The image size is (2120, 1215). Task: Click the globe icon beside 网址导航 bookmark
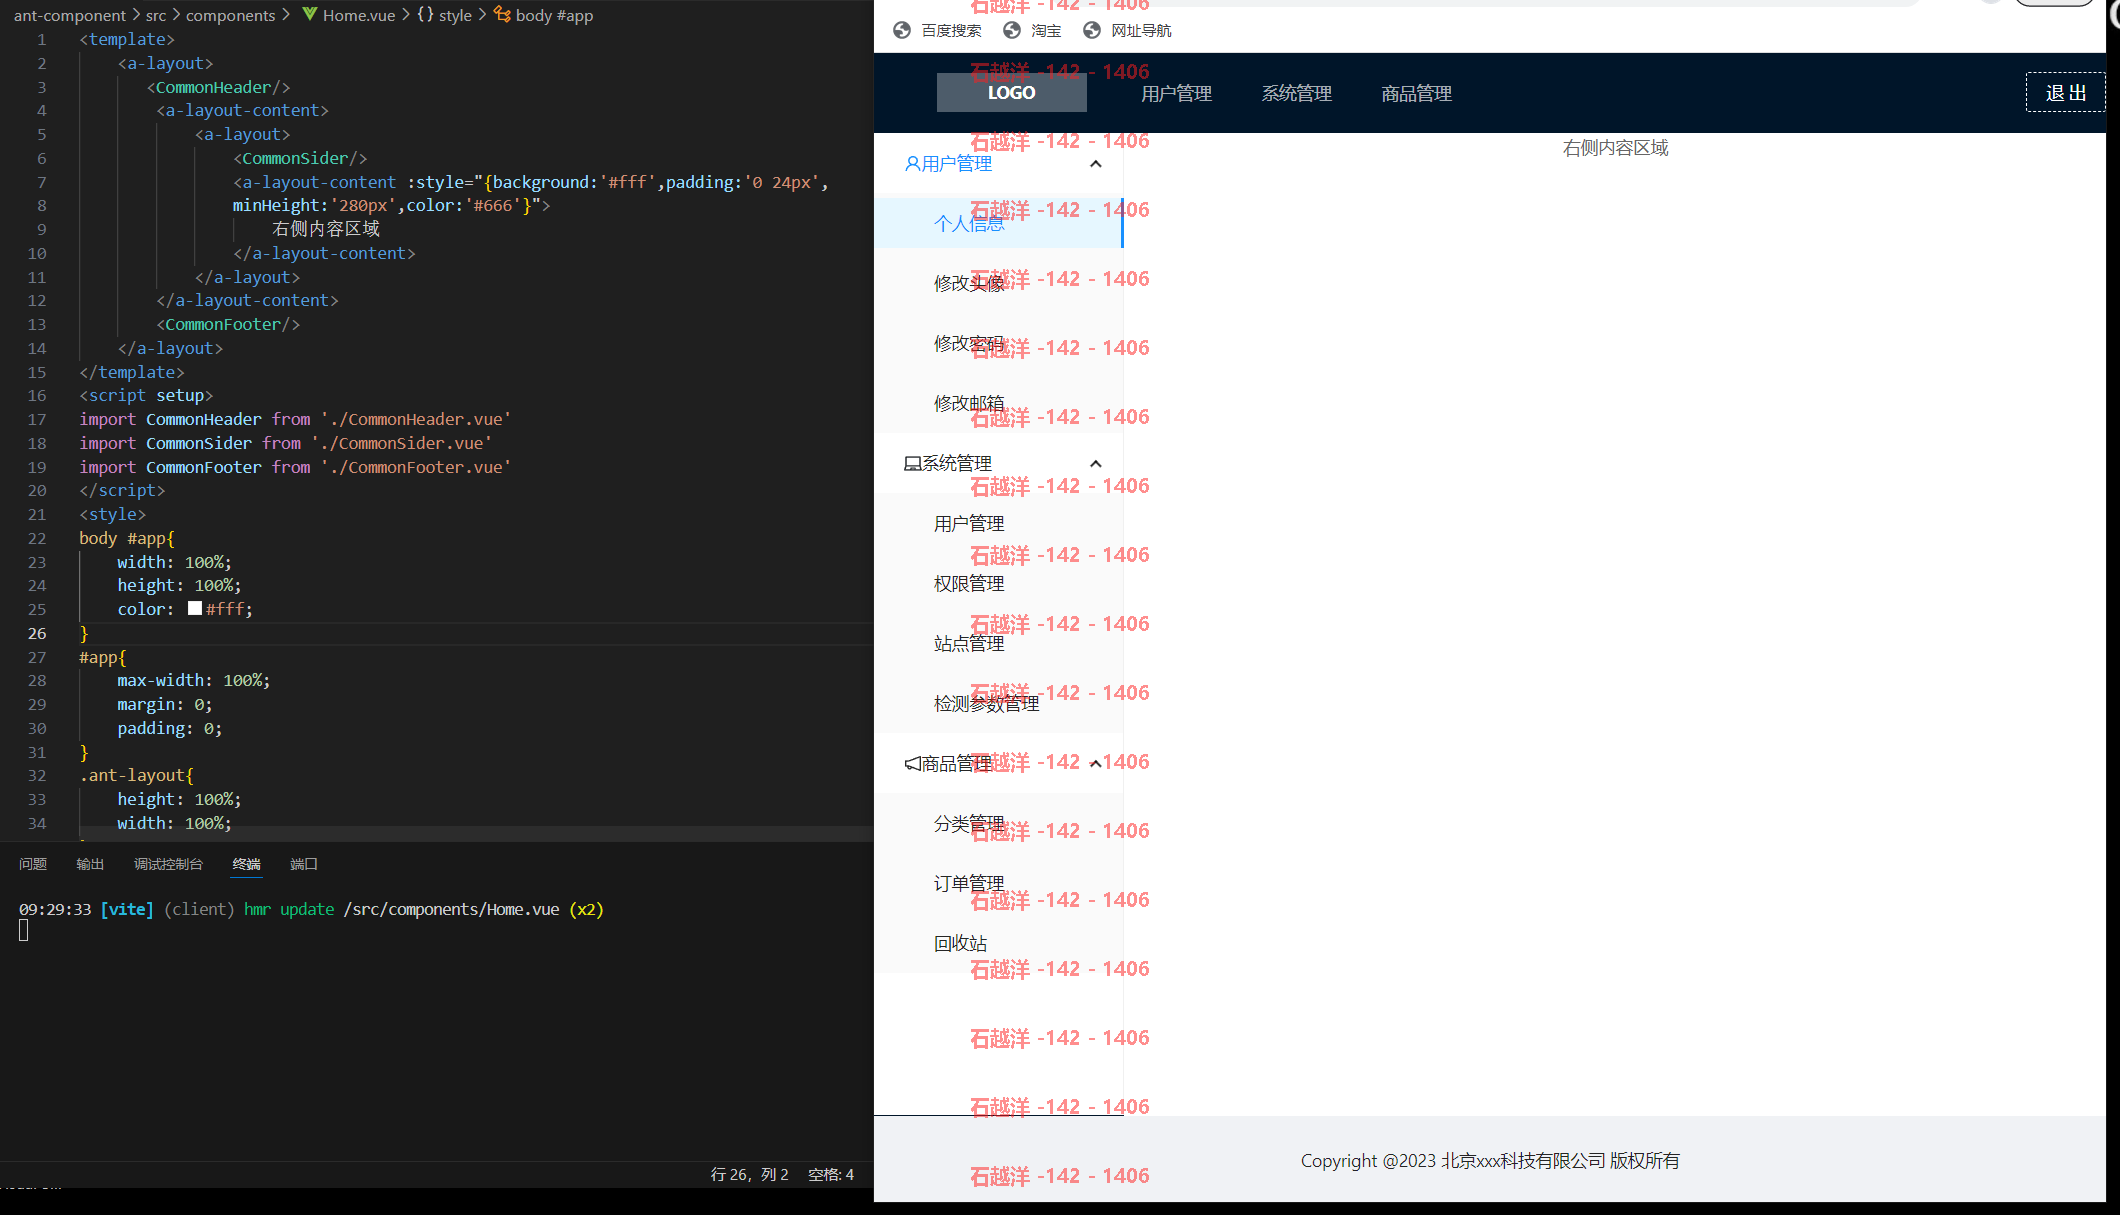point(1092,30)
